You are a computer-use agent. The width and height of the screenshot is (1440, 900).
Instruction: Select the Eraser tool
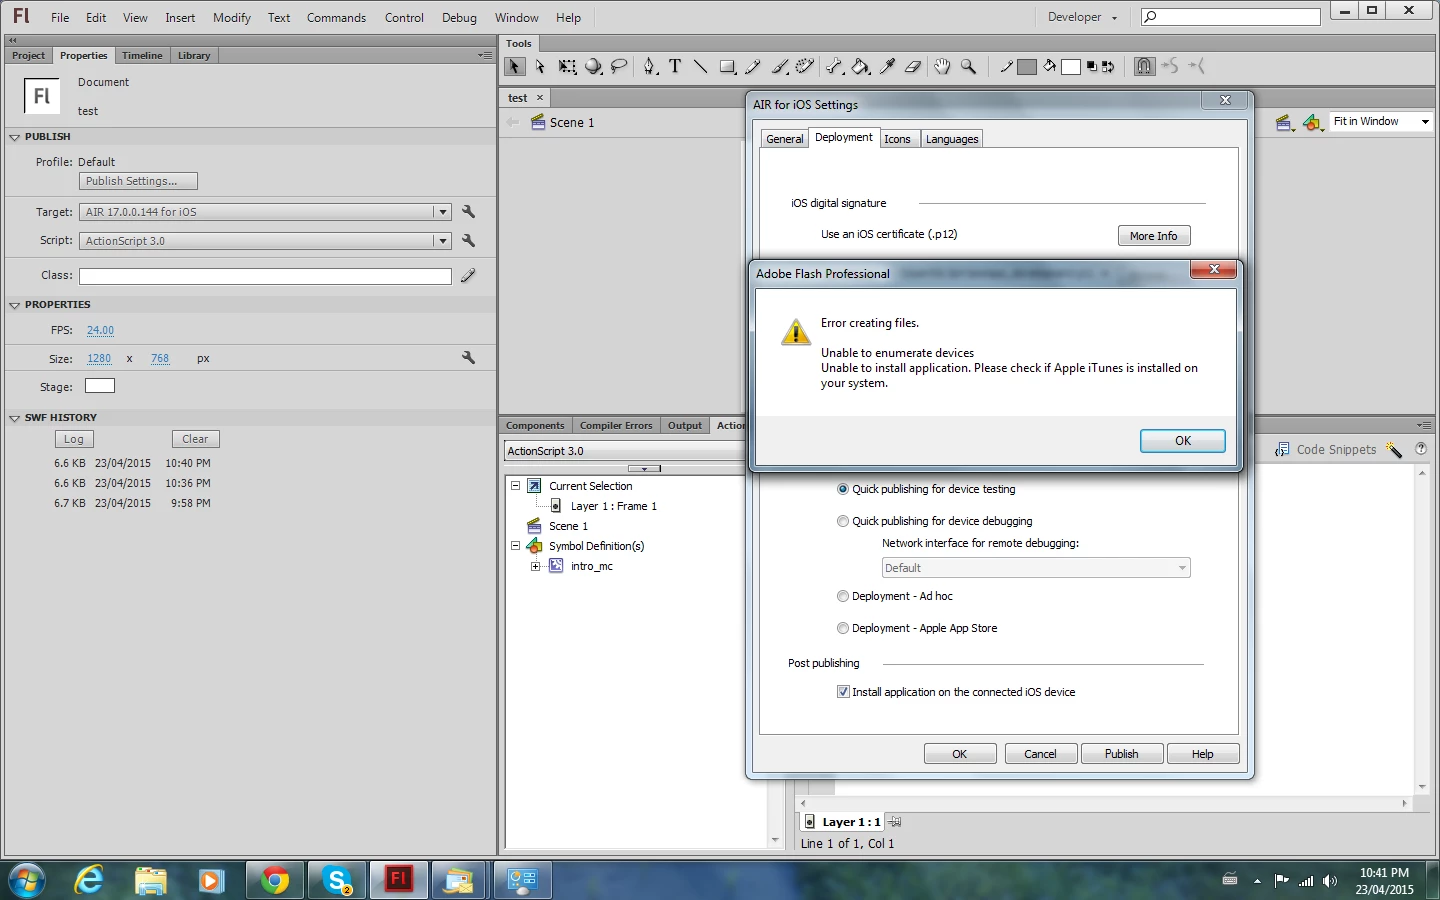913,67
